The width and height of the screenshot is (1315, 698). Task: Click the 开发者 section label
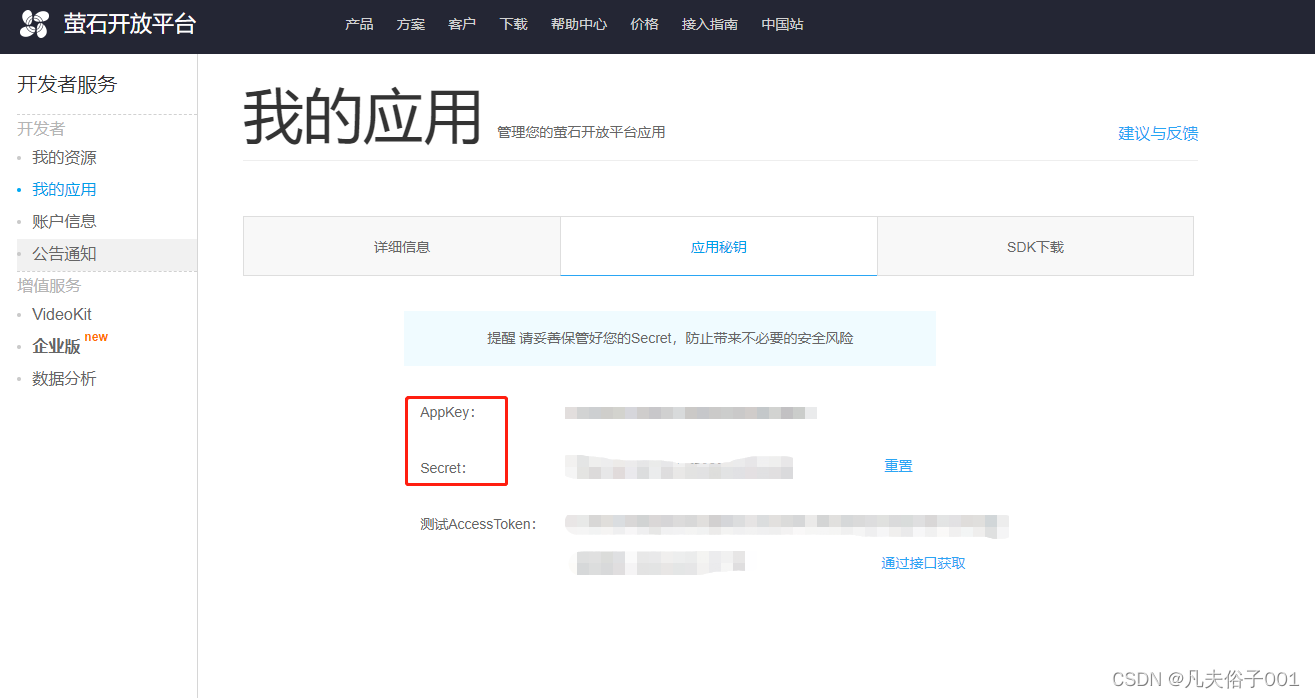[41, 129]
